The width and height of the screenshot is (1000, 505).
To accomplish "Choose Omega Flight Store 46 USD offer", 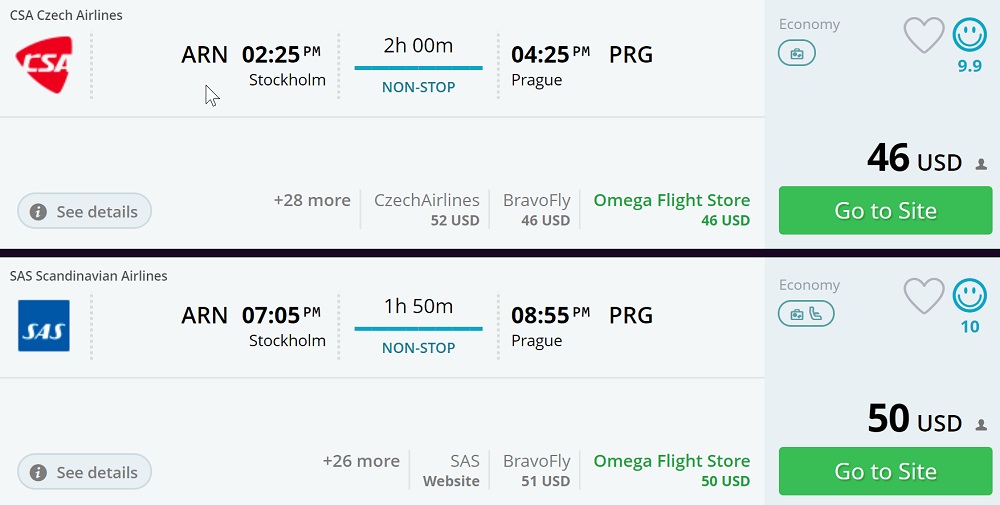I will pos(671,209).
